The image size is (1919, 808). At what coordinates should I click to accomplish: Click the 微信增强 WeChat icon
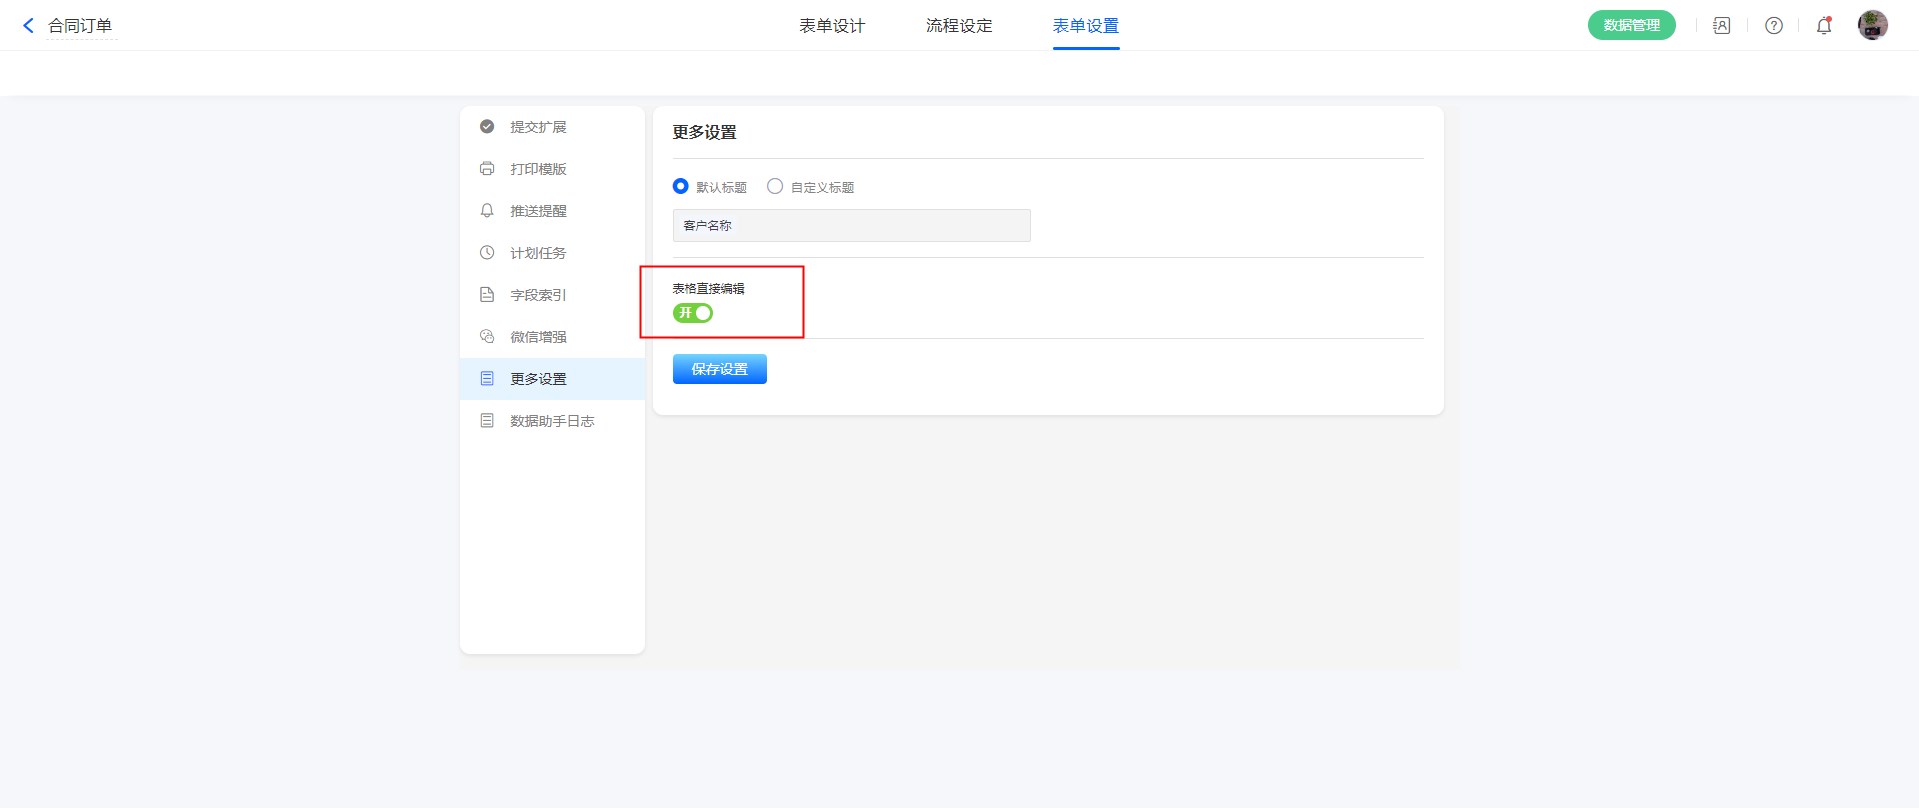(487, 337)
